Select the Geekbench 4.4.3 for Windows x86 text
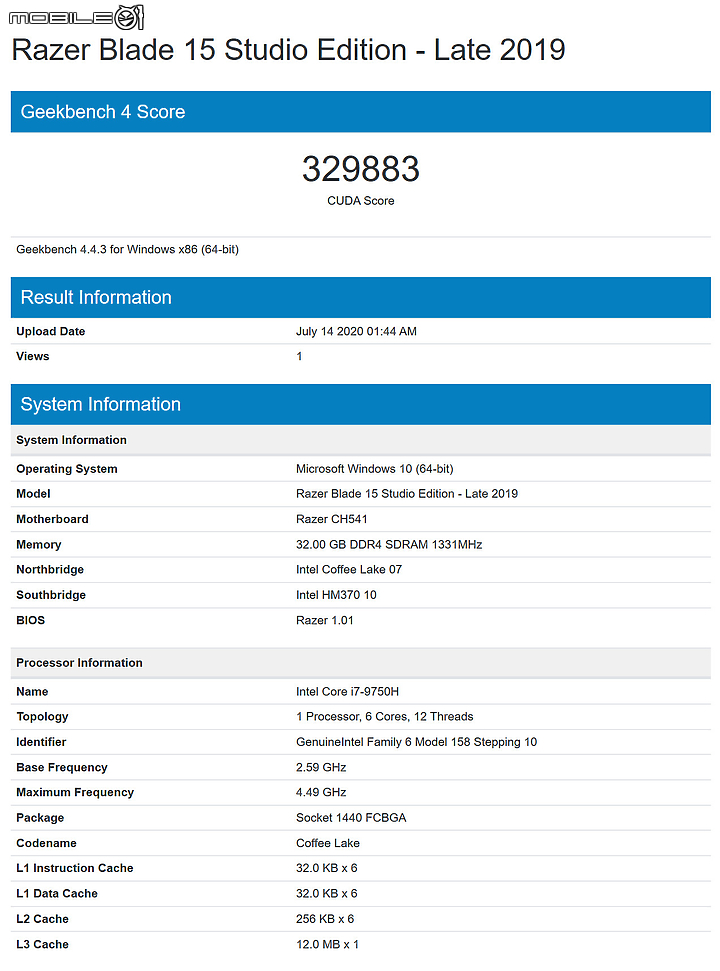Viewport: 720px width, 971px height. tap(127, 250)
